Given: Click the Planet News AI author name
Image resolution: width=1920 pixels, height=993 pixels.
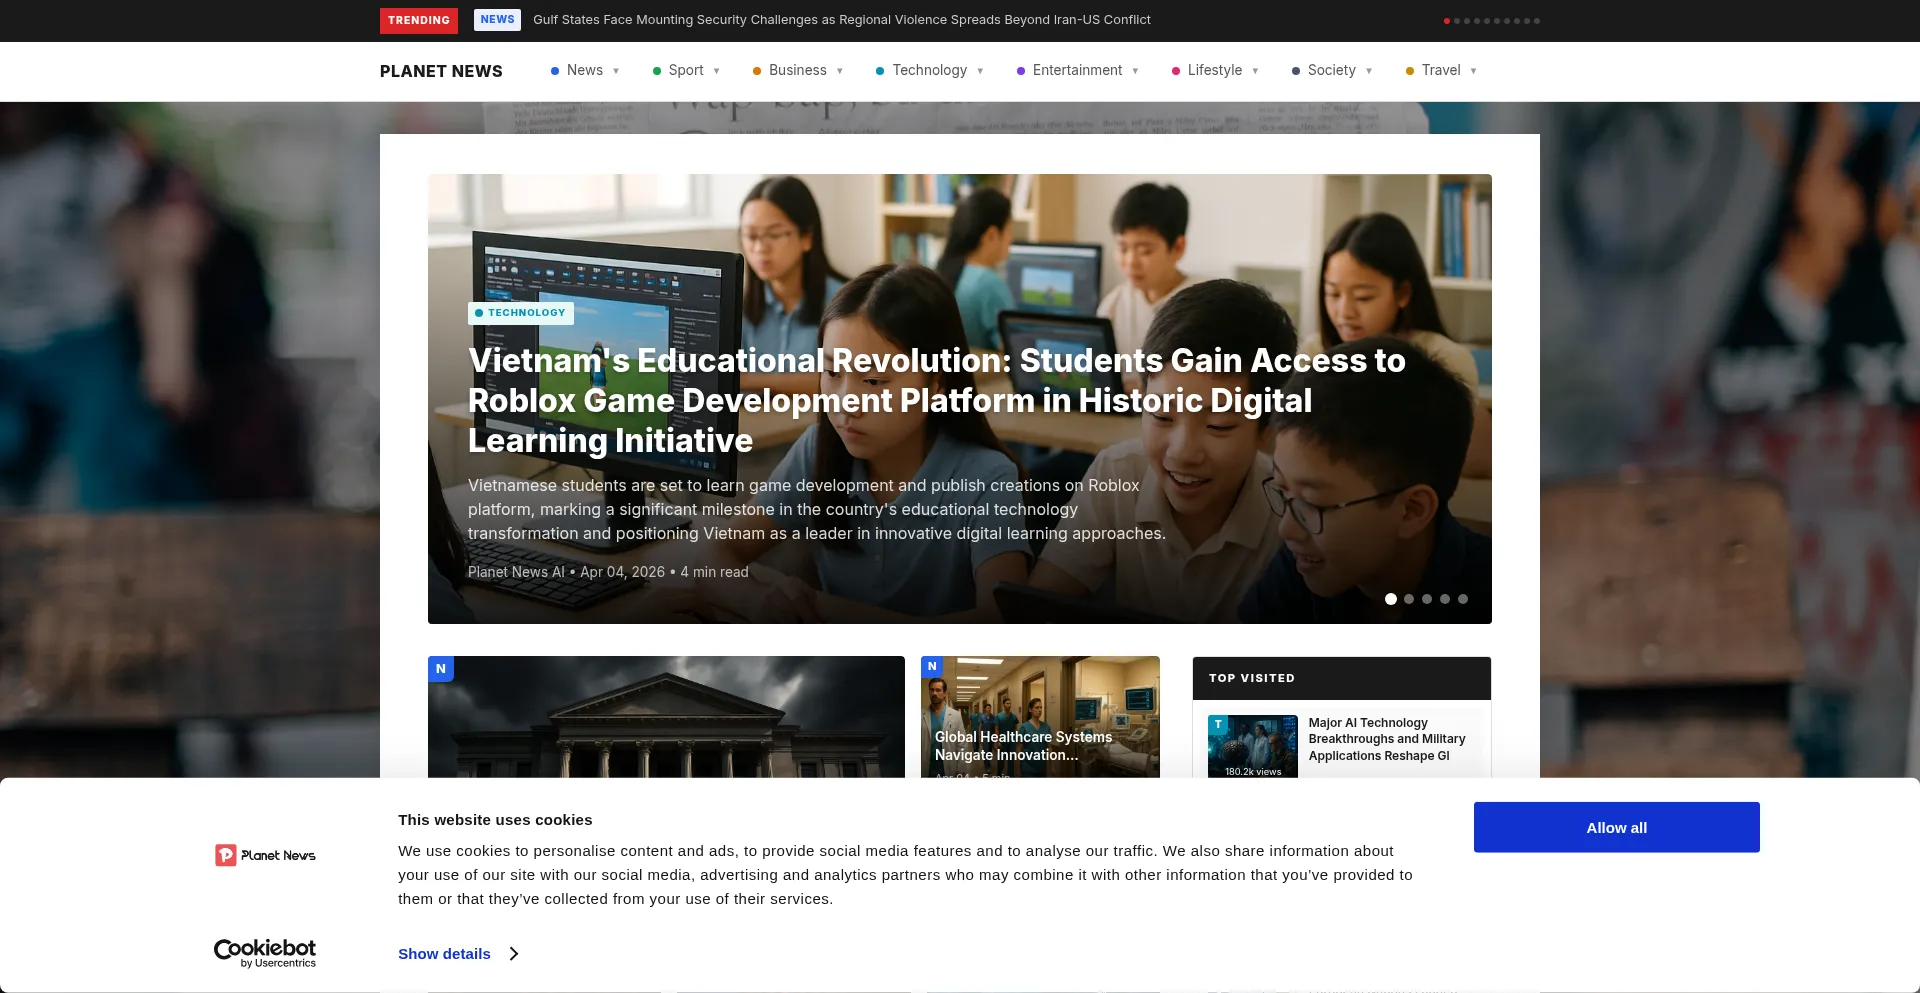Looking at the screenshot, I should tap(516, 572).
